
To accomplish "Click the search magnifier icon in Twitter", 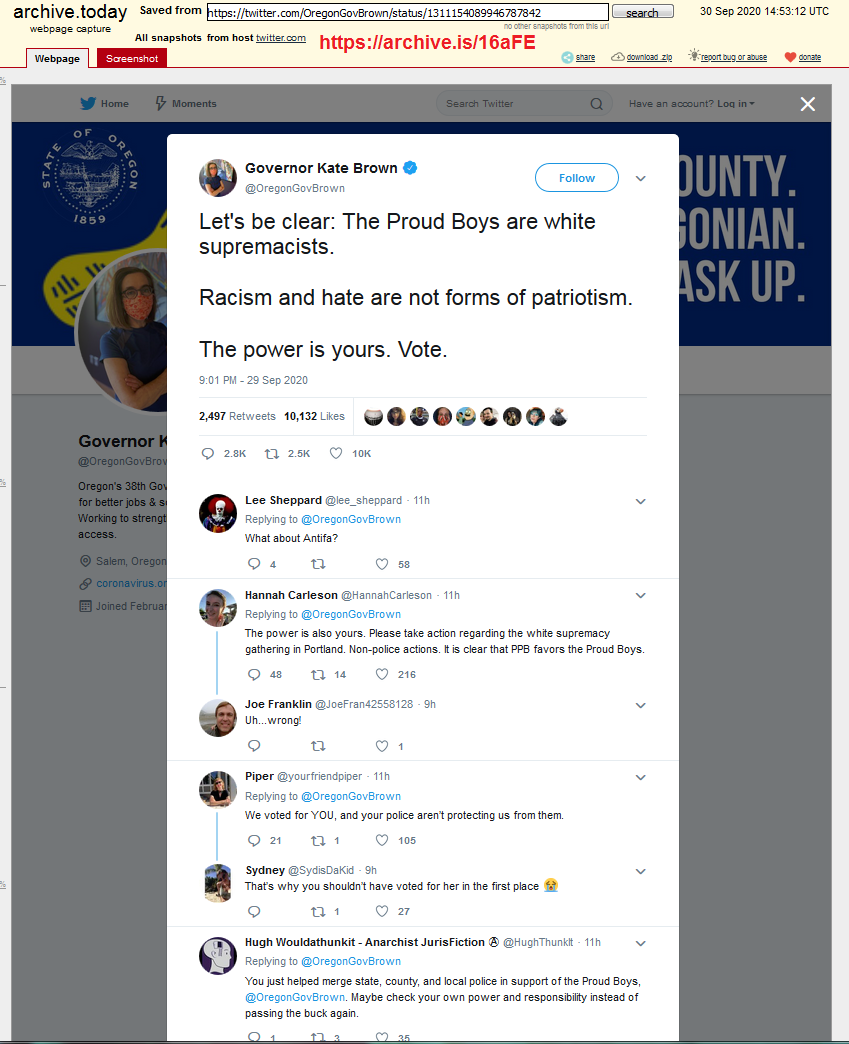I will coord(597,104).
